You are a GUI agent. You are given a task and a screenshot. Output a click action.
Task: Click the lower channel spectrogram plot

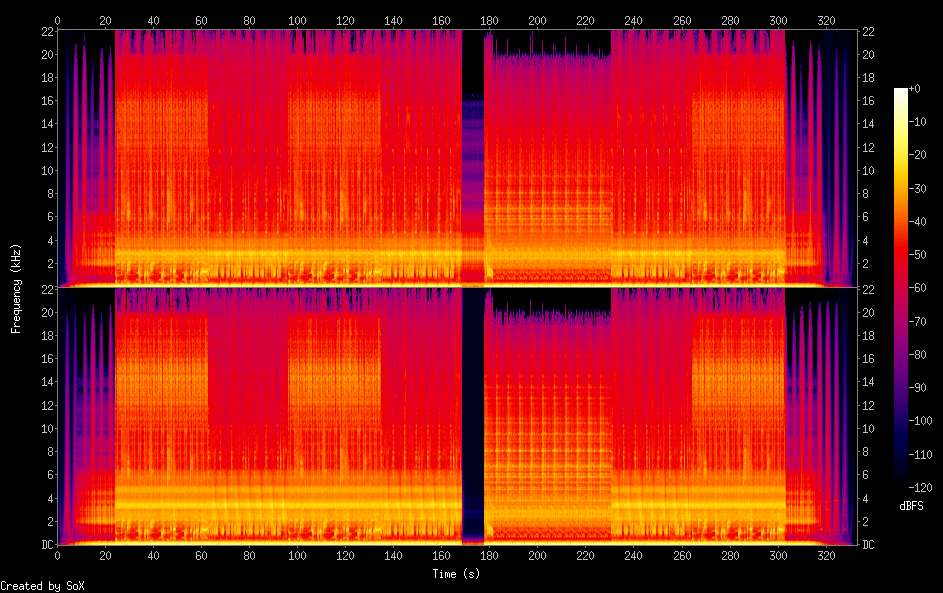[x=457, y=416]
